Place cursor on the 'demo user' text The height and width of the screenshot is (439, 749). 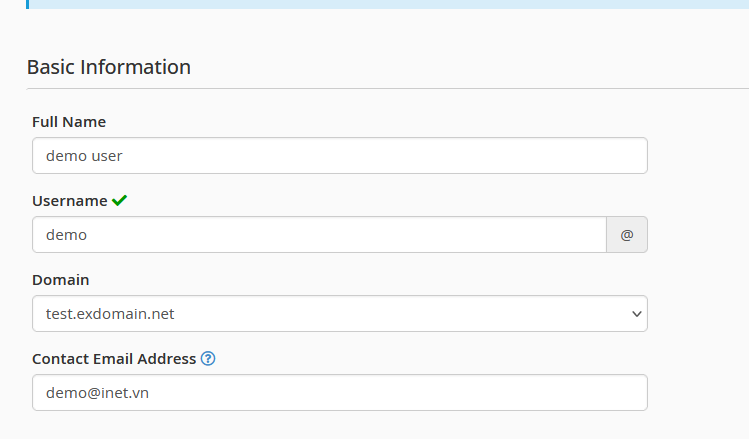(84, 156)
